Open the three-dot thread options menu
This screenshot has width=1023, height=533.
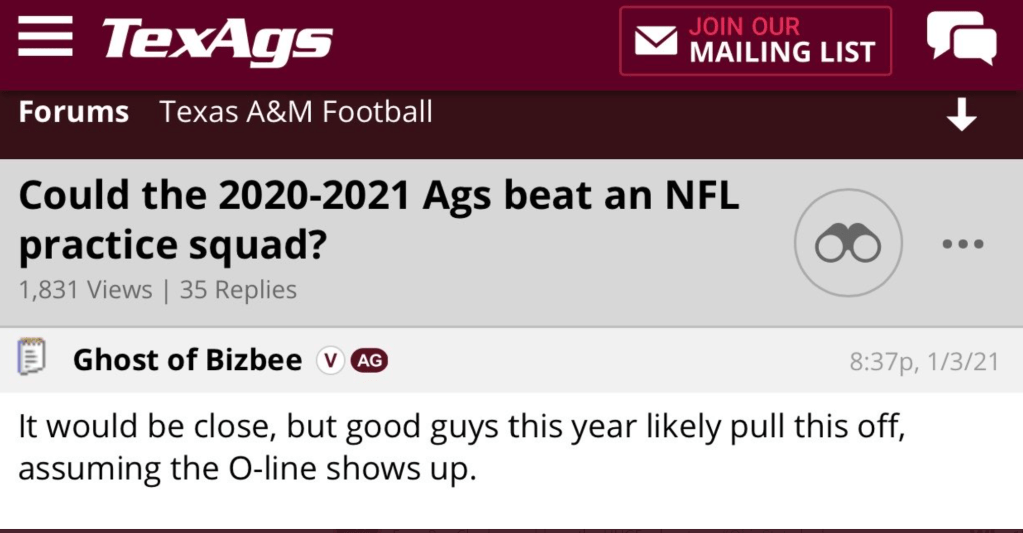click(x=964, y=243)
